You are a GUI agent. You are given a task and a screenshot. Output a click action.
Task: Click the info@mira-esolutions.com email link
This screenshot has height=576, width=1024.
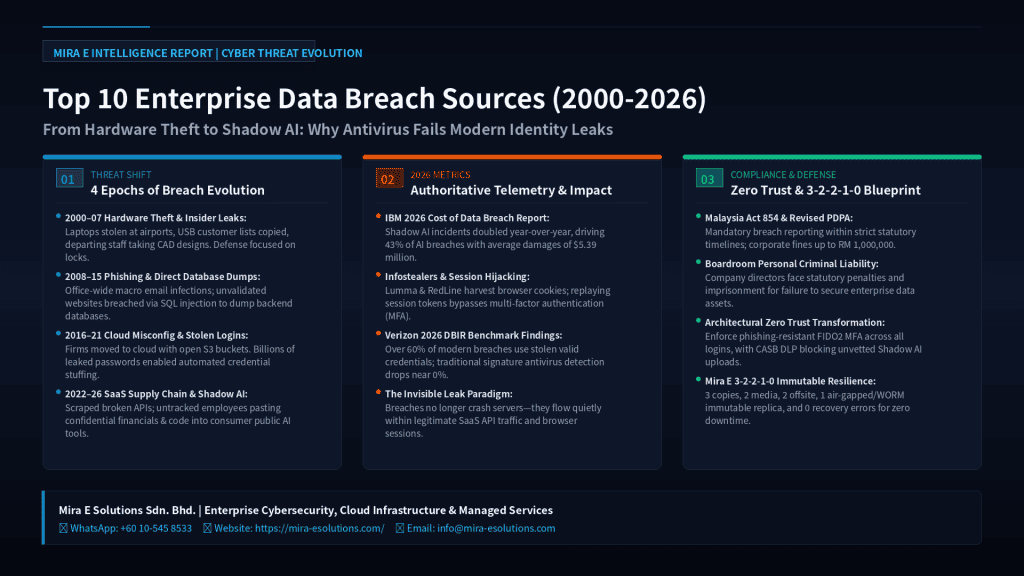coord(496,528)
